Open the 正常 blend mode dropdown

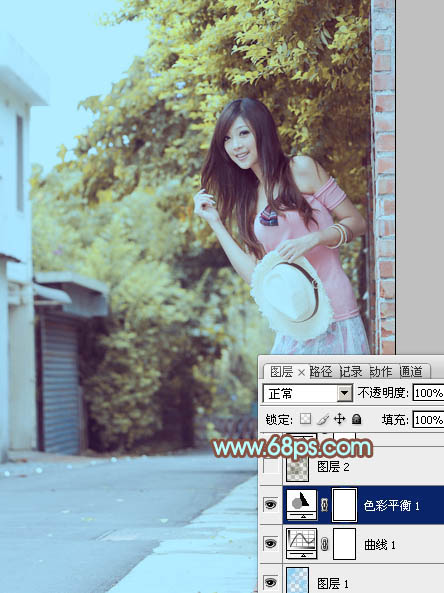pyautogui.click(x=308, y=394)
